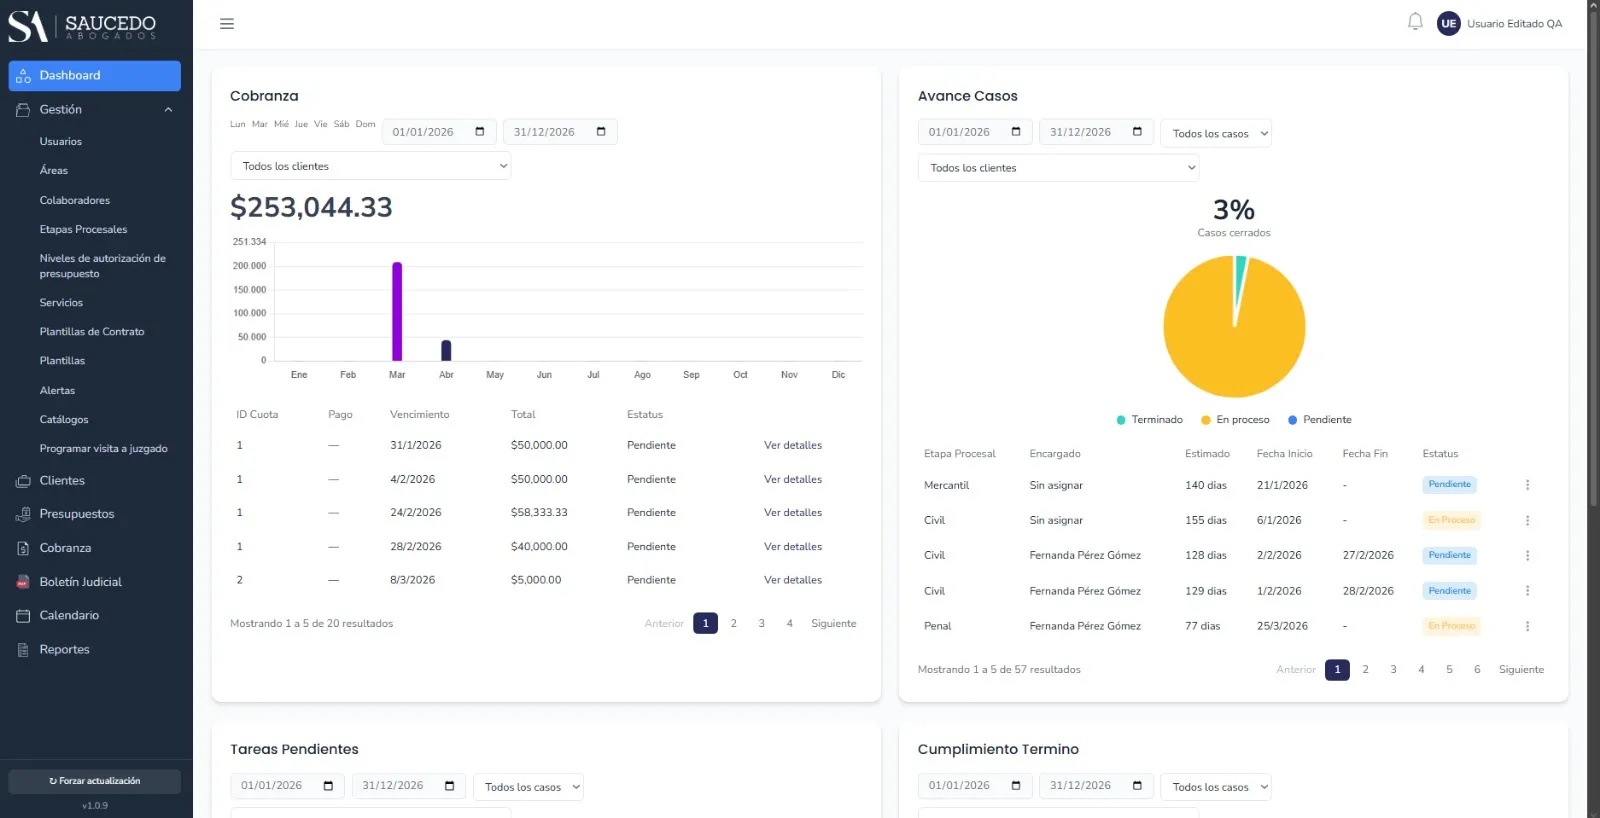
Task: Open the UE user avatar menu
Action: [1448, 24]
